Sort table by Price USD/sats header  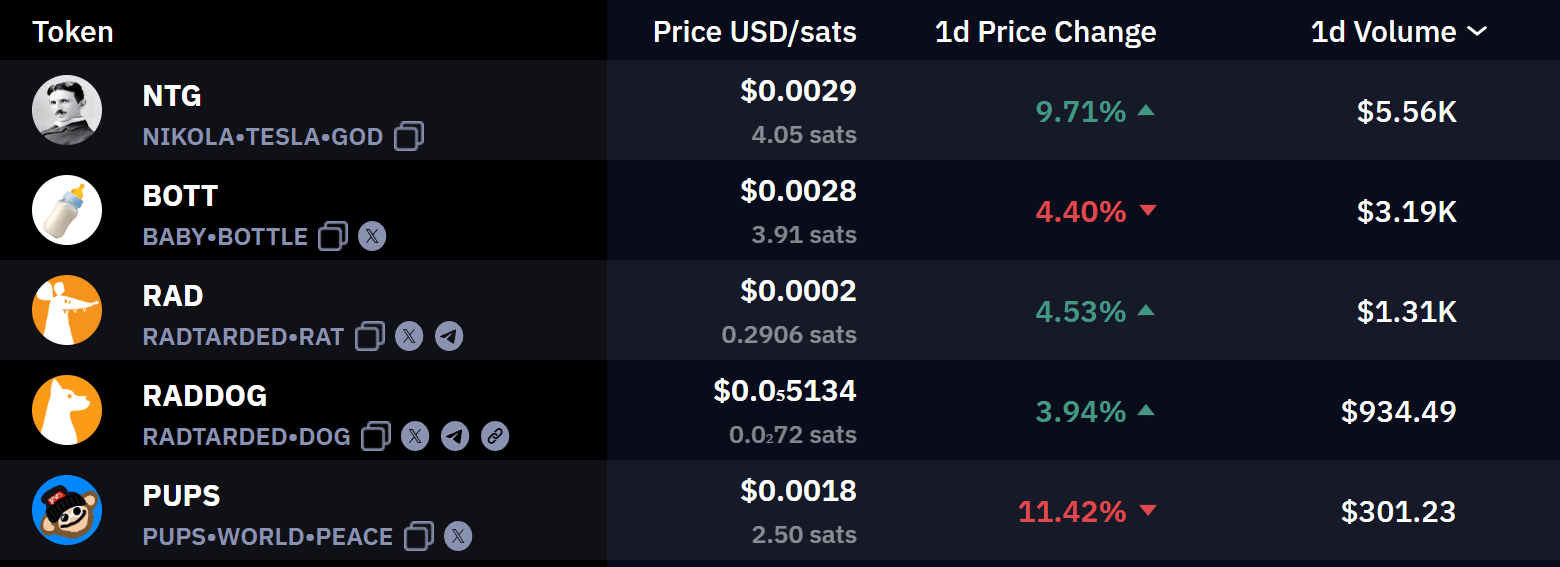coord(755,32)
